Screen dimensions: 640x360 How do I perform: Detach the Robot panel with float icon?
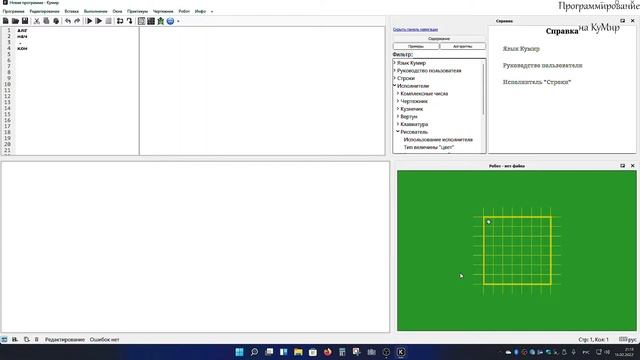pos(622,166)
